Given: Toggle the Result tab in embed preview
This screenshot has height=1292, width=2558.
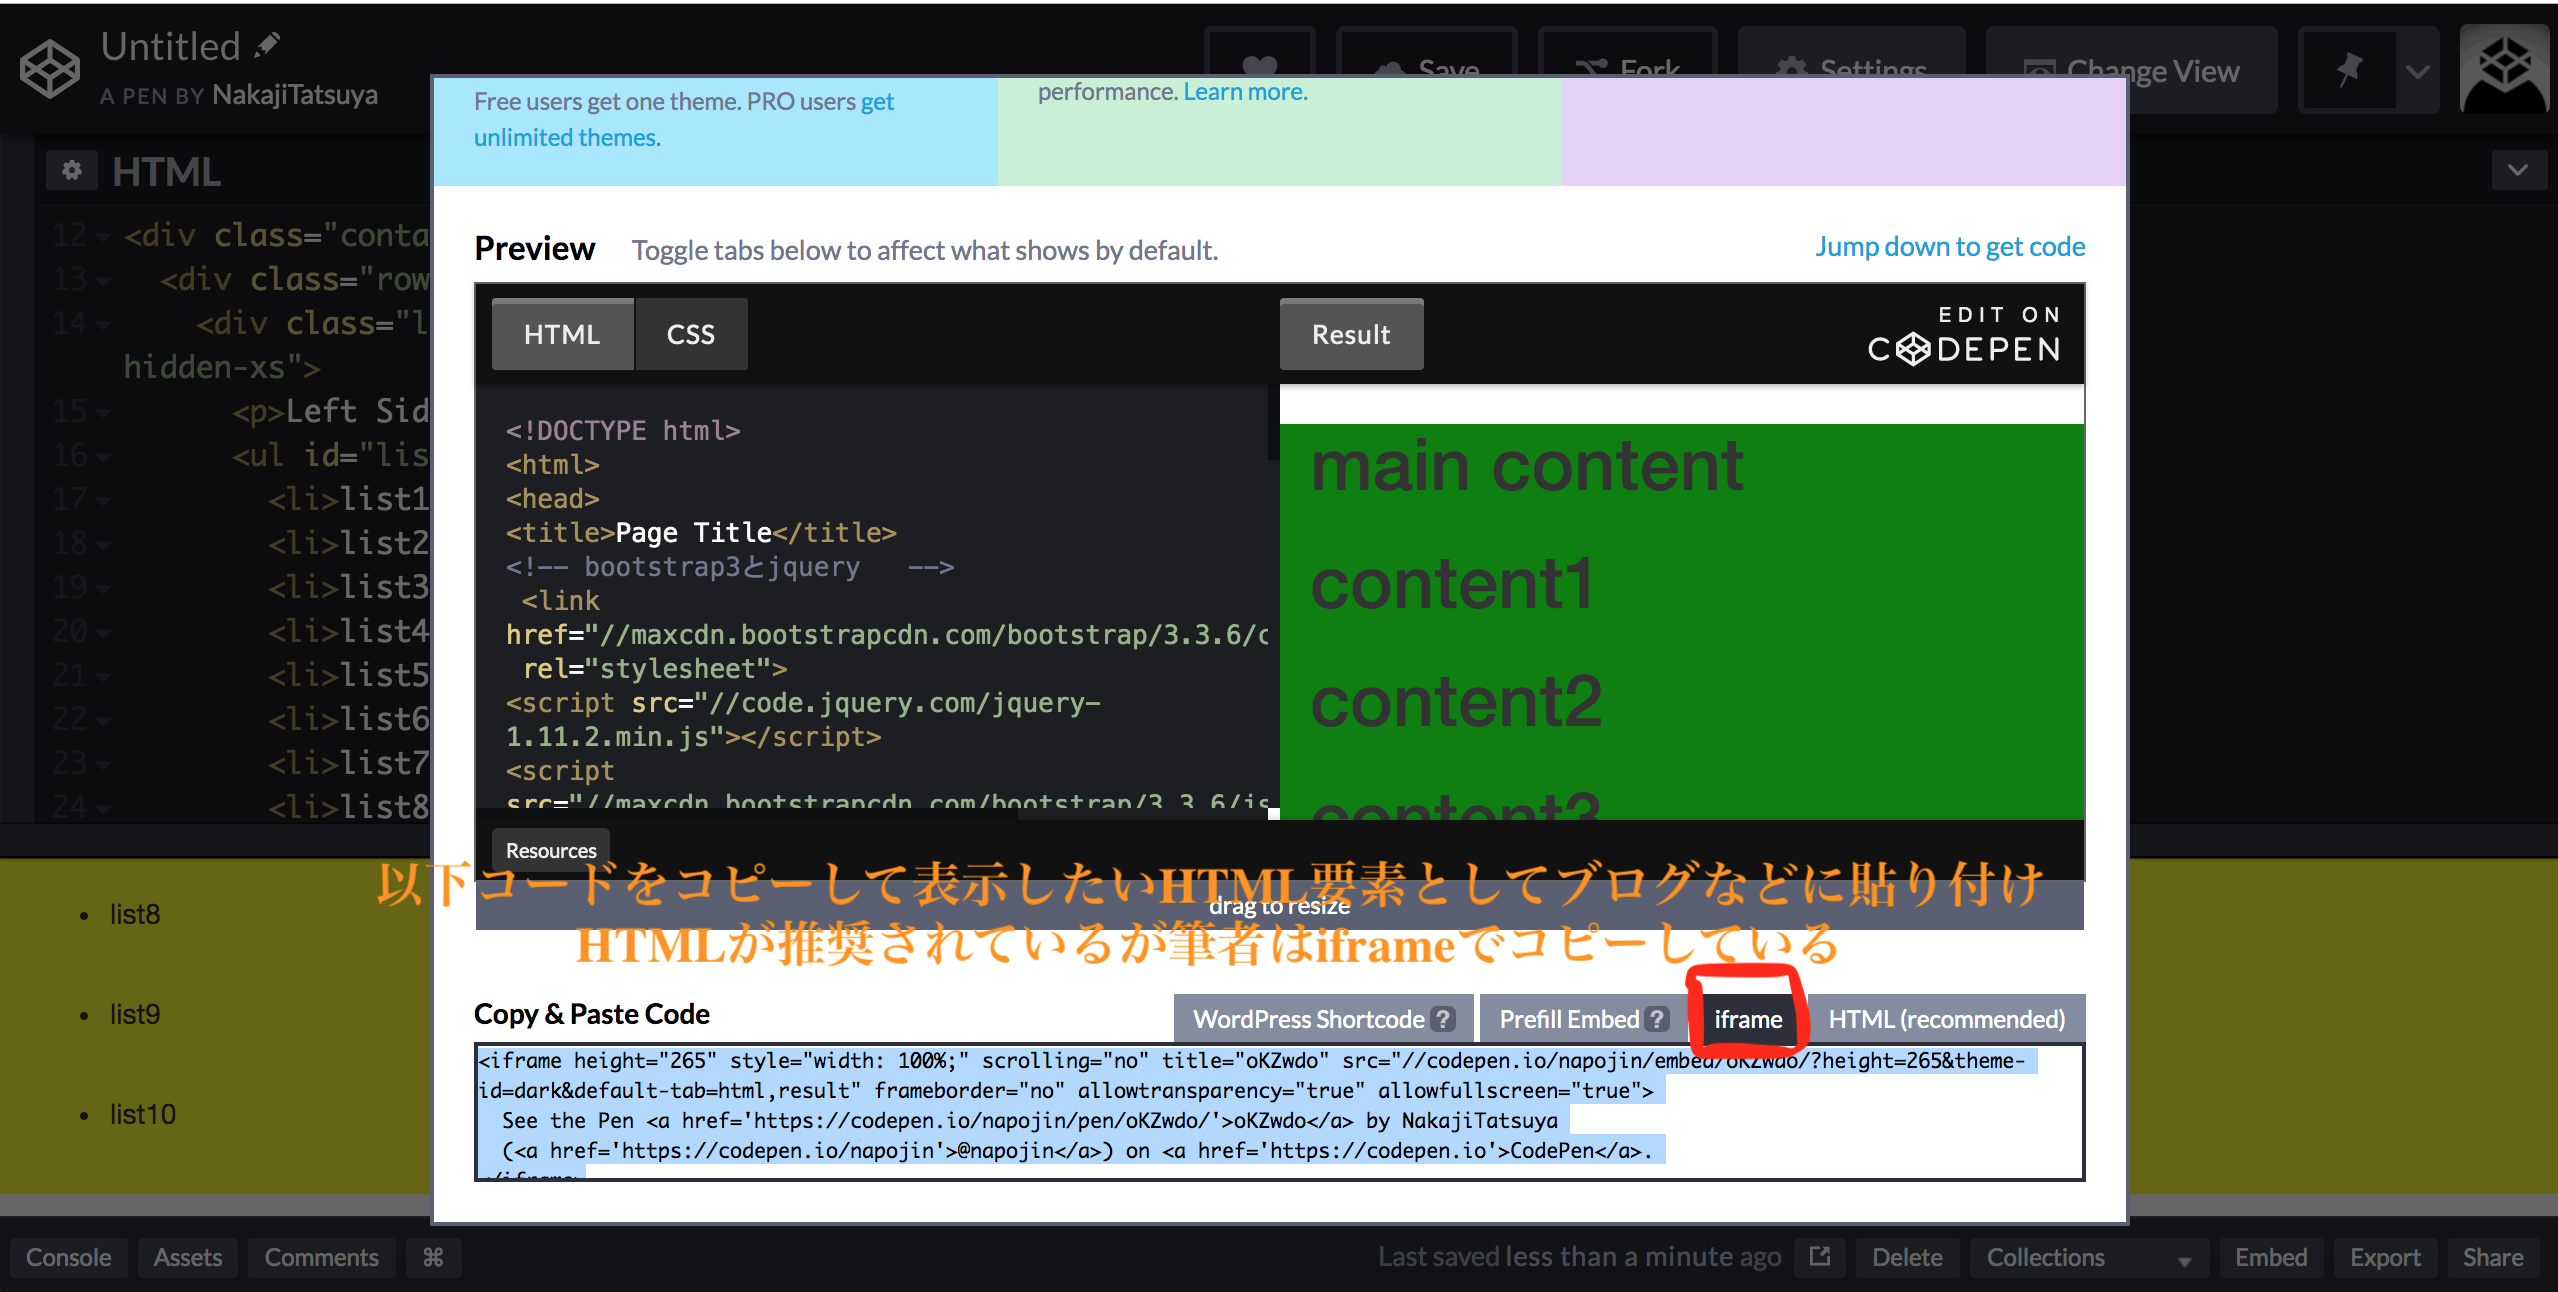Looking at the screenshot, I should pos(1350,335).
